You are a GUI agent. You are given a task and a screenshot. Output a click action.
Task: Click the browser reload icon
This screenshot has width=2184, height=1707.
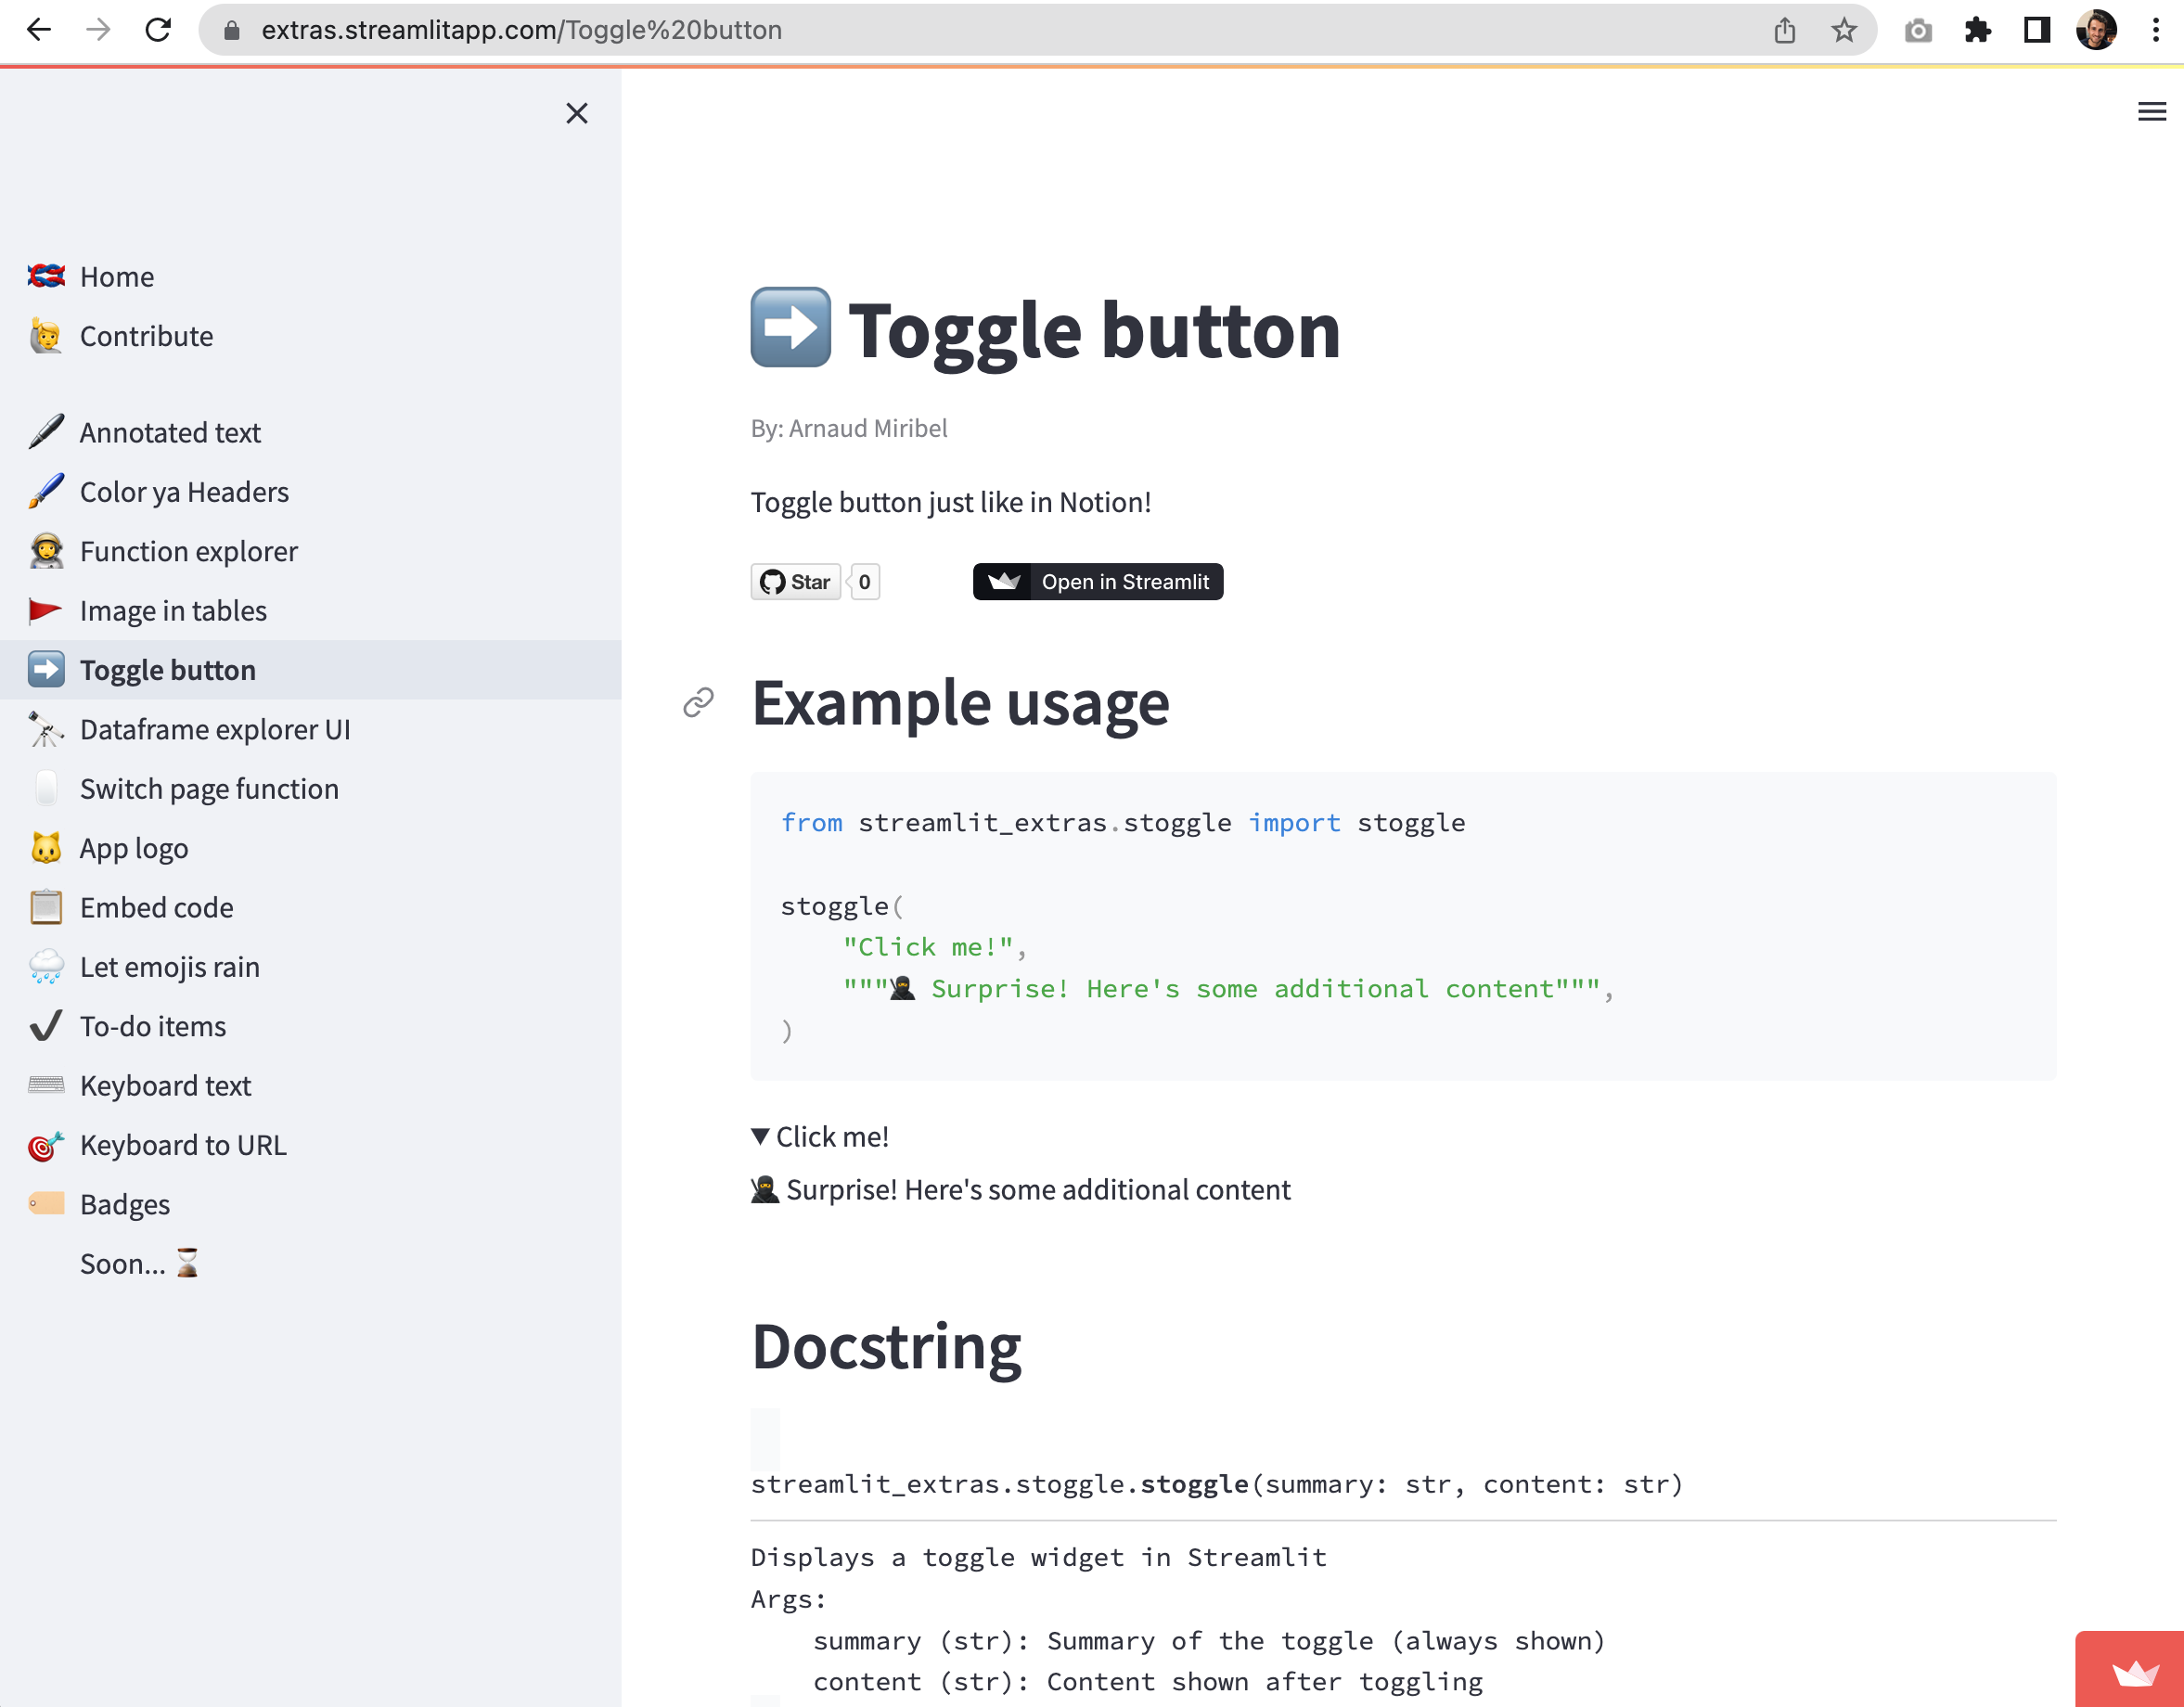pyautogui.click(x=158, y=30)
